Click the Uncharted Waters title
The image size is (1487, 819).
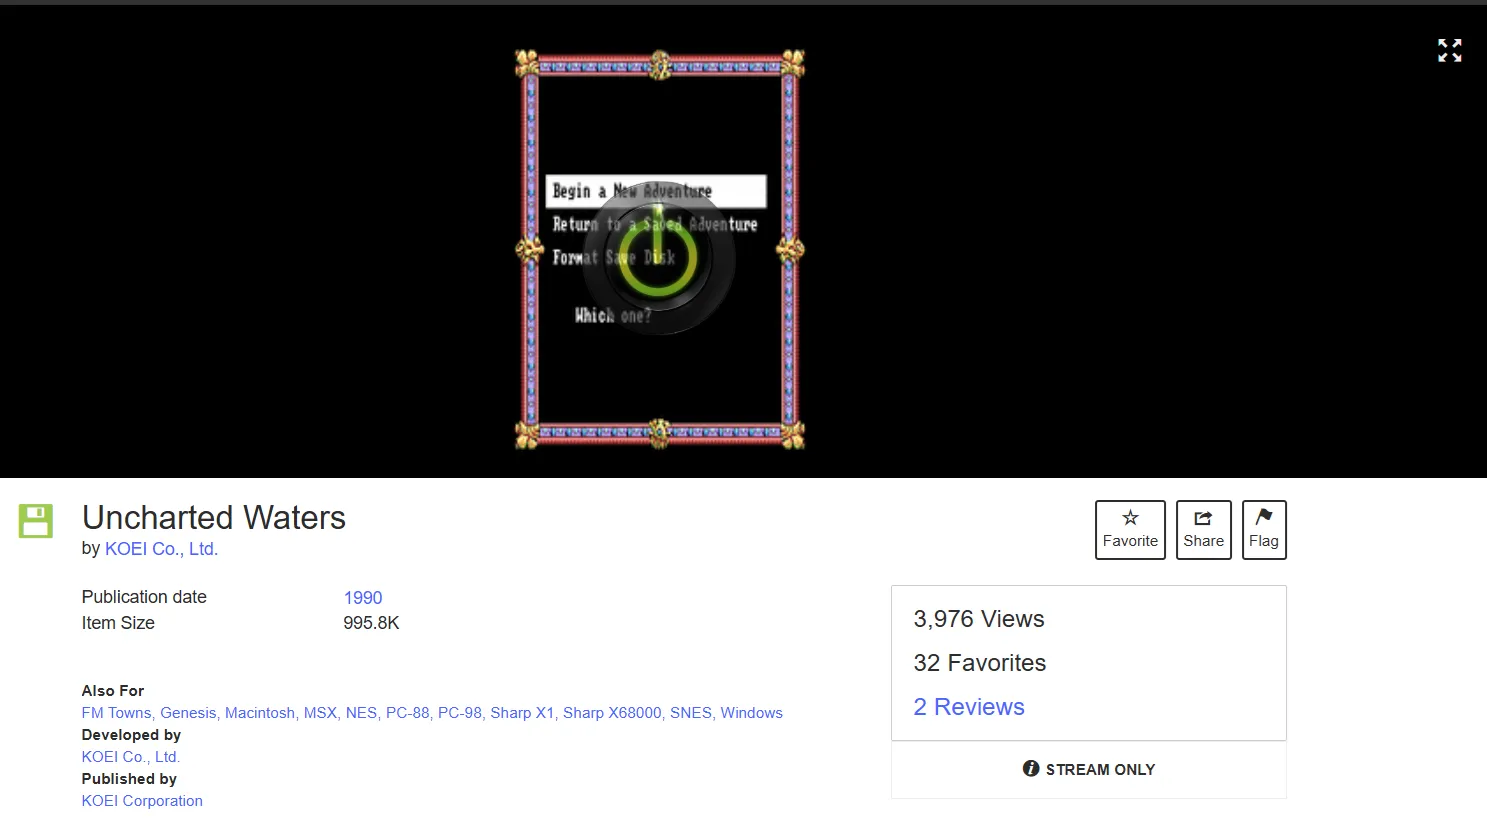tap(214, 518)
